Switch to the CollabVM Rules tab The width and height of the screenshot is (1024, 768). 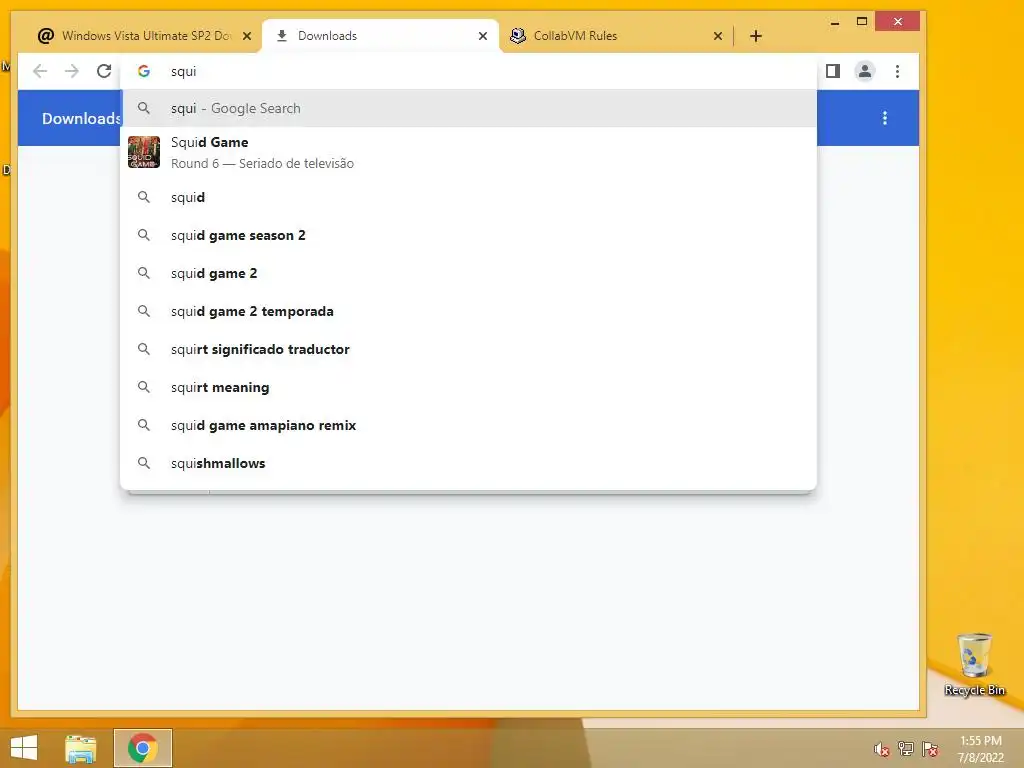pos(615,36)
